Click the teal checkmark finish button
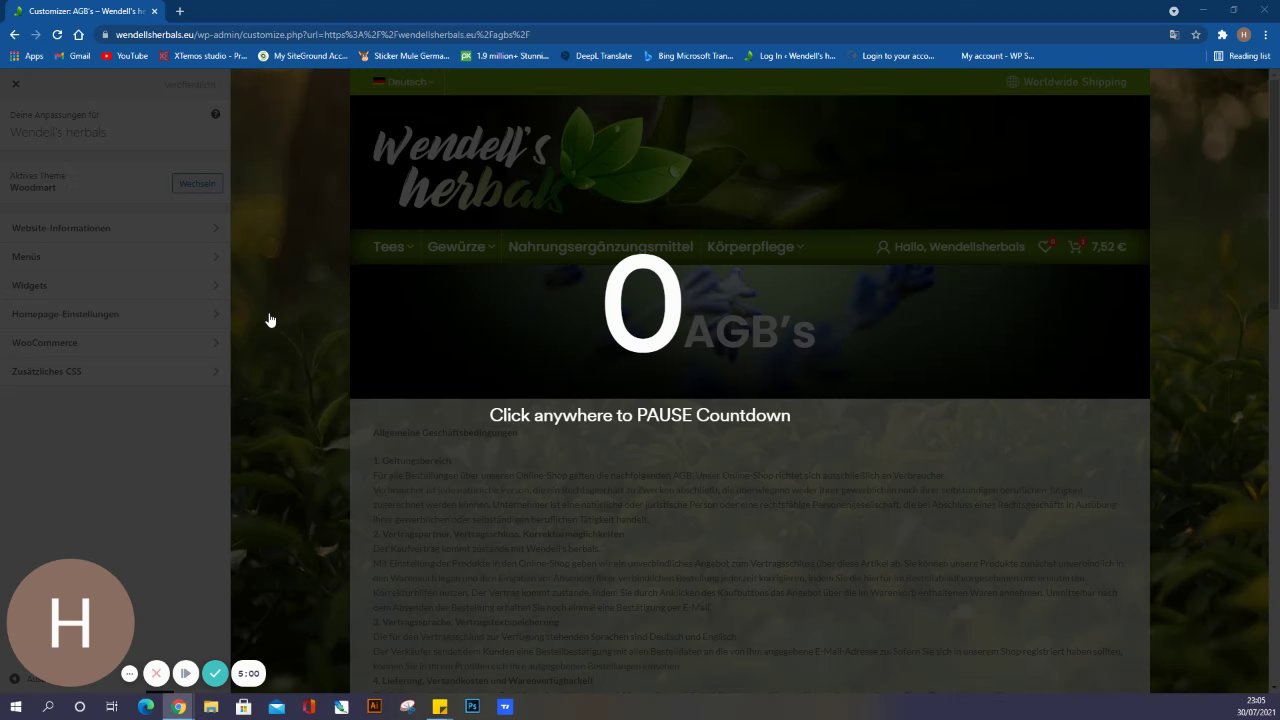1280x720 pixels. click(x=215, y=674)
